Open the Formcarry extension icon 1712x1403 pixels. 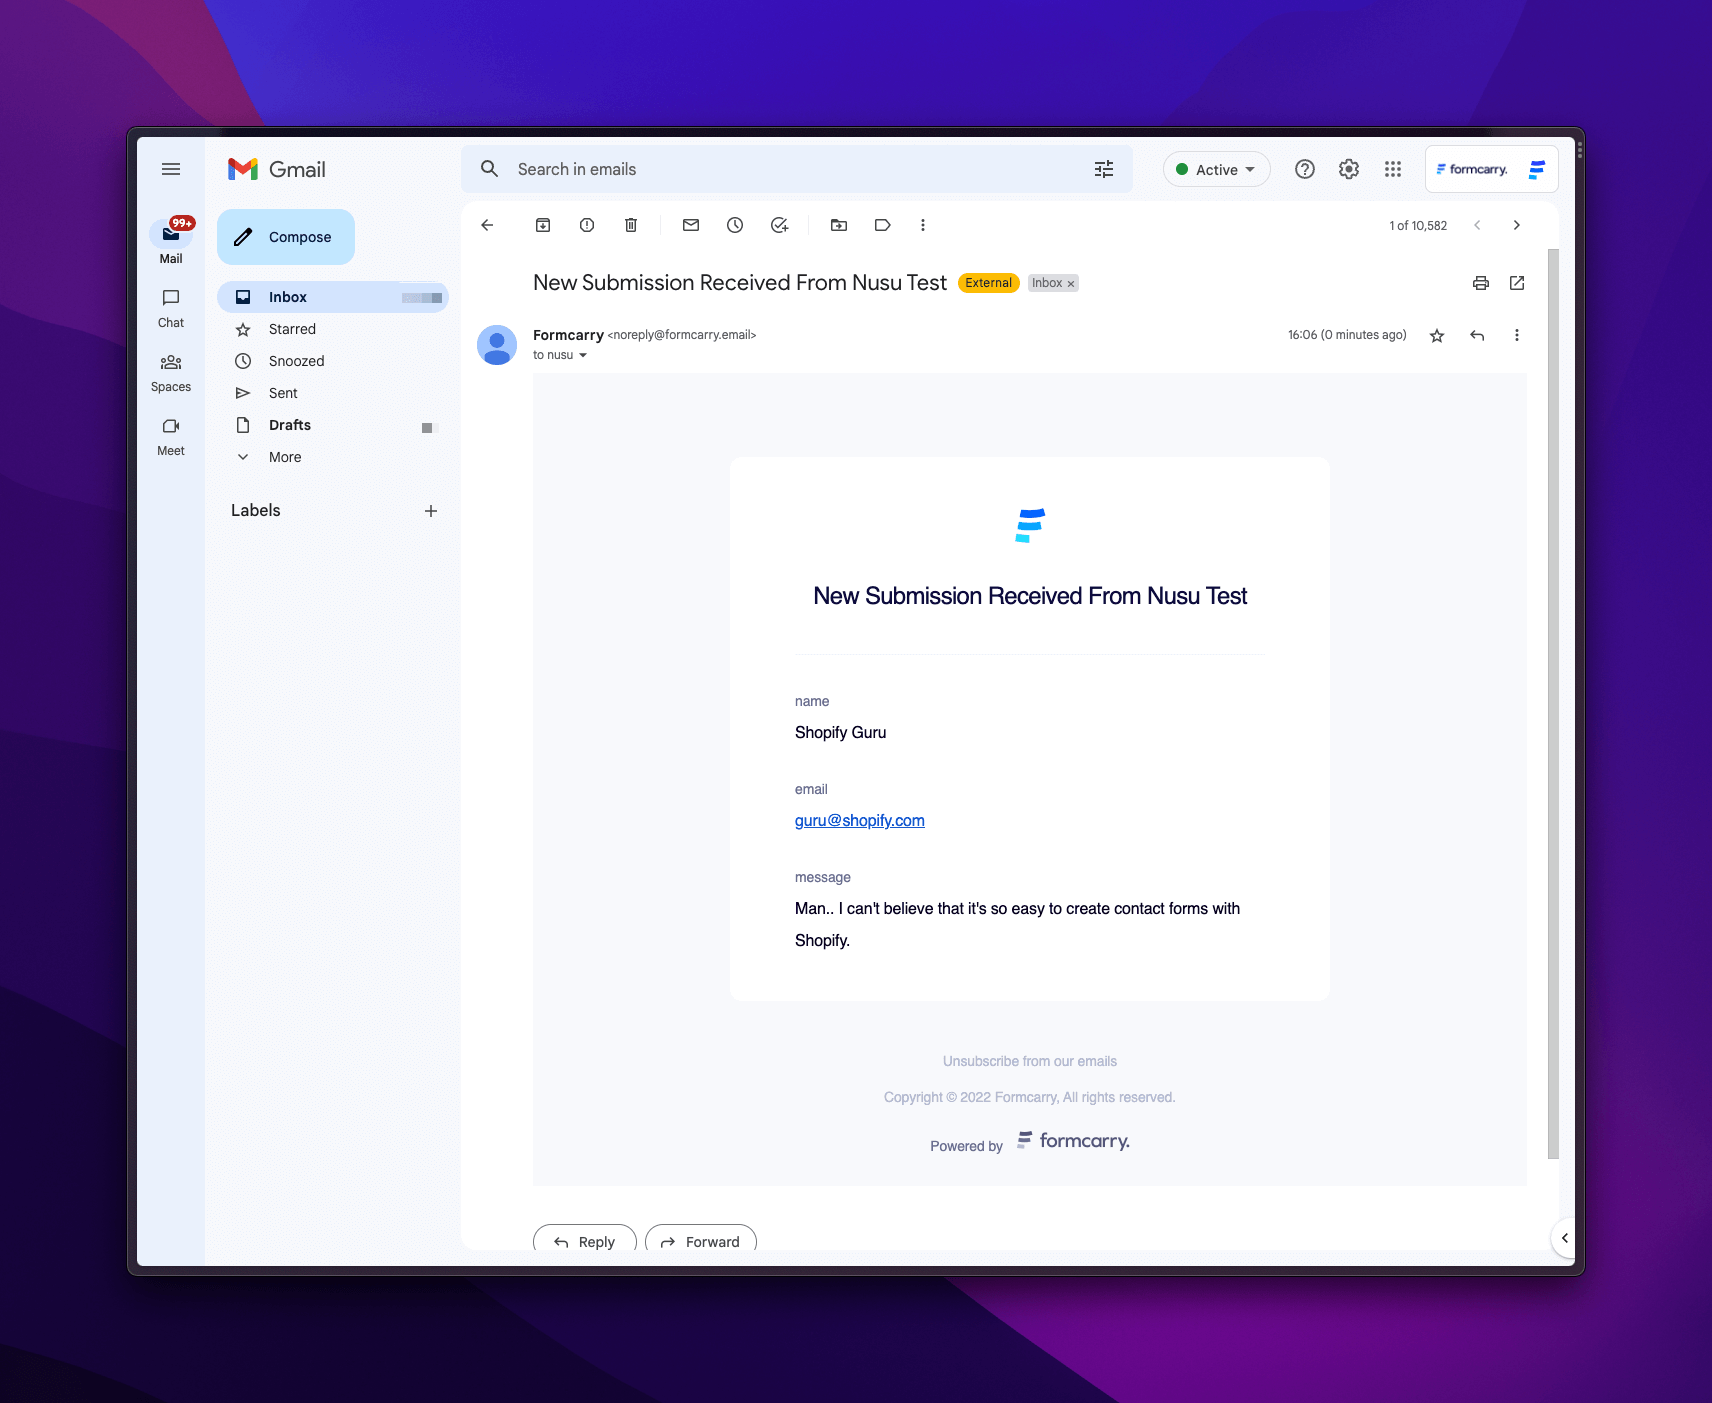point(1537,169)
